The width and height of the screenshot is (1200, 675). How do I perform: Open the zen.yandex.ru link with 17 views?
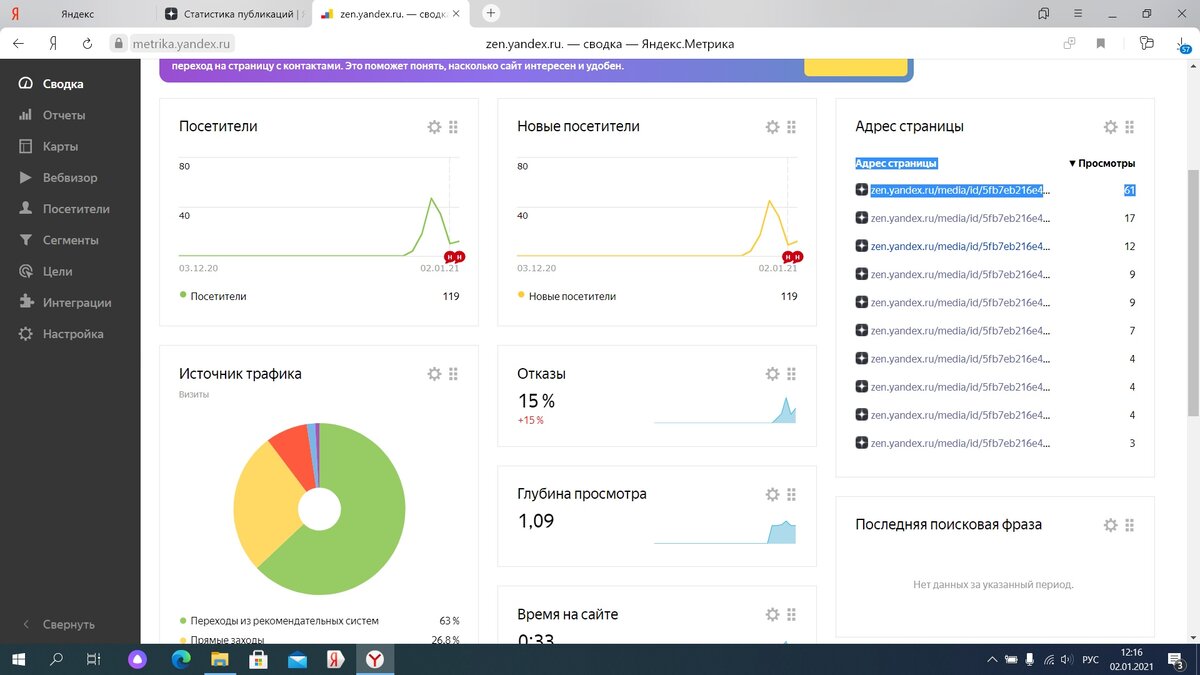pyautogui.click(x=960, y=218)
